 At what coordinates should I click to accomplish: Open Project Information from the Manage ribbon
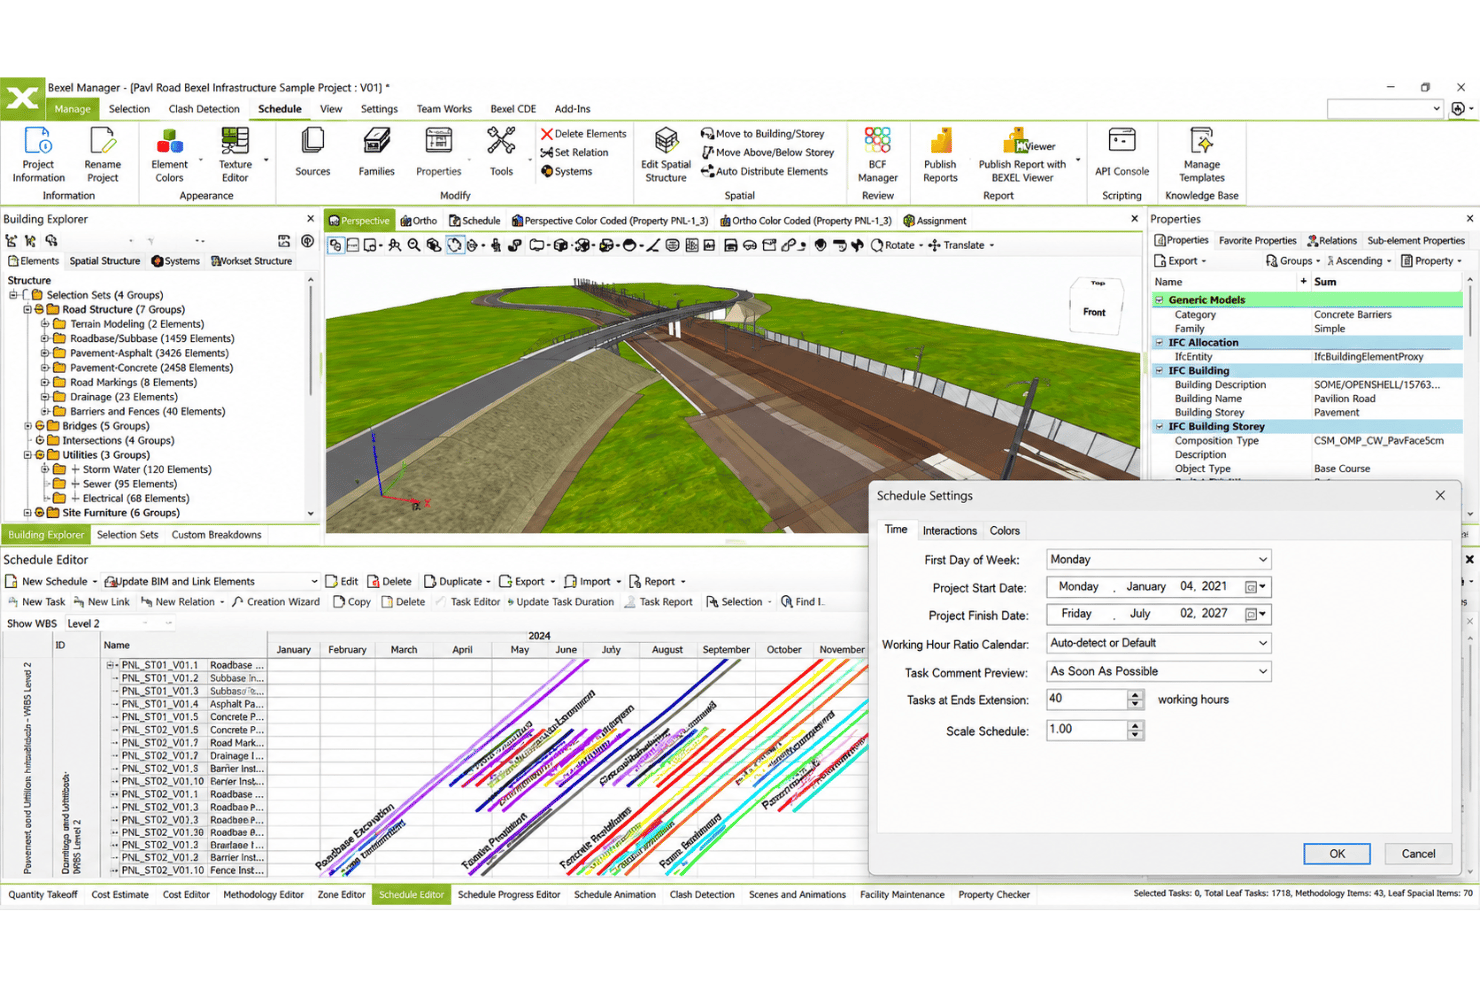[x=38, y=155]
